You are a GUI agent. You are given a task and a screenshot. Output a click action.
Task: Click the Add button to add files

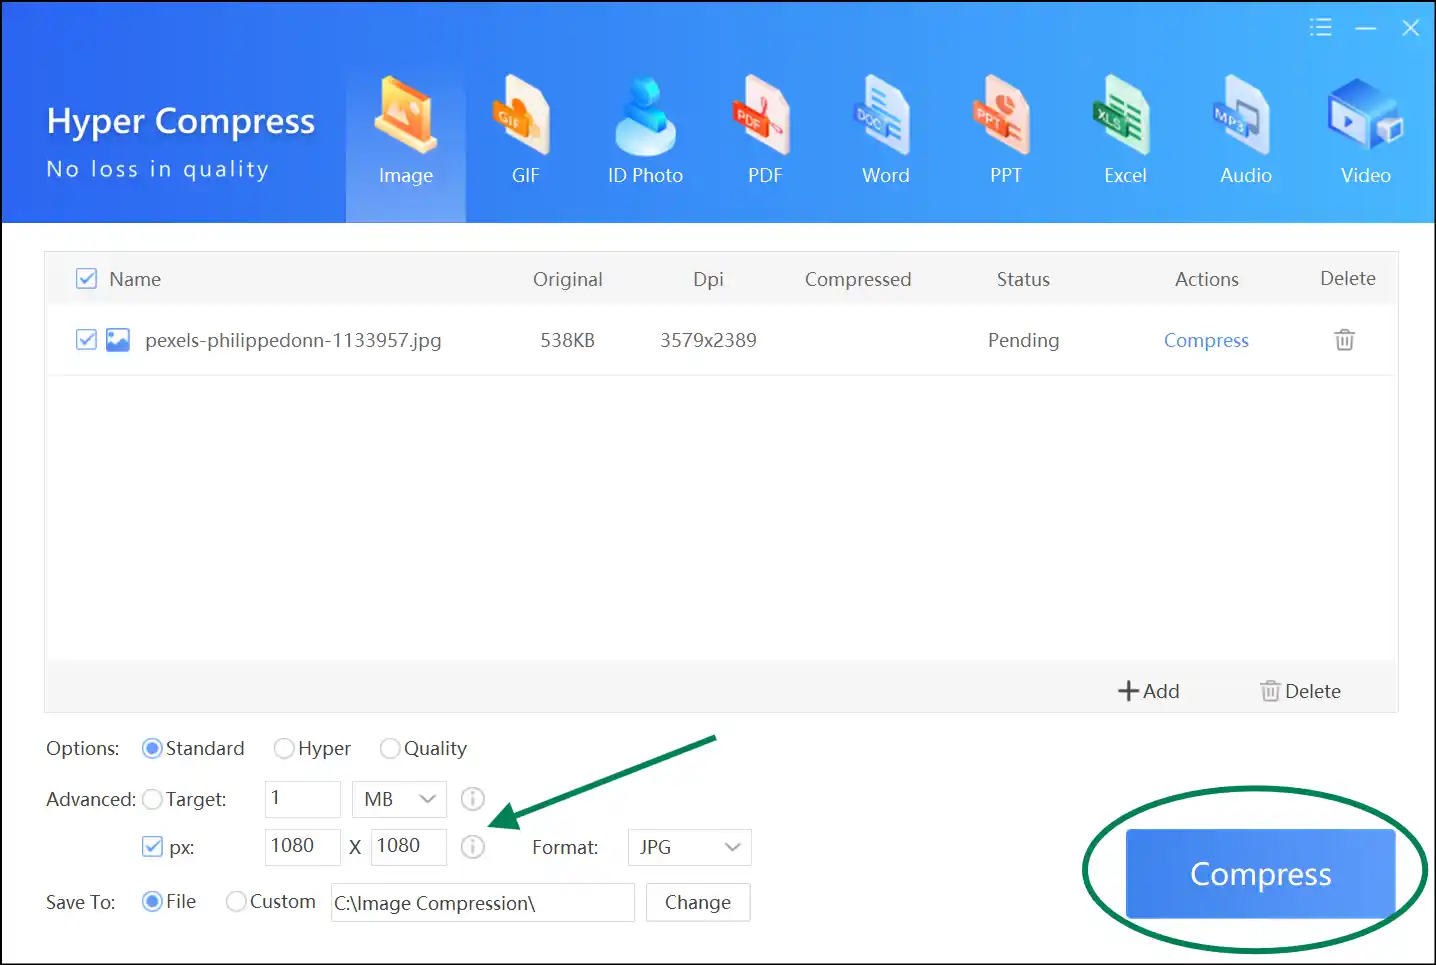1148,691
